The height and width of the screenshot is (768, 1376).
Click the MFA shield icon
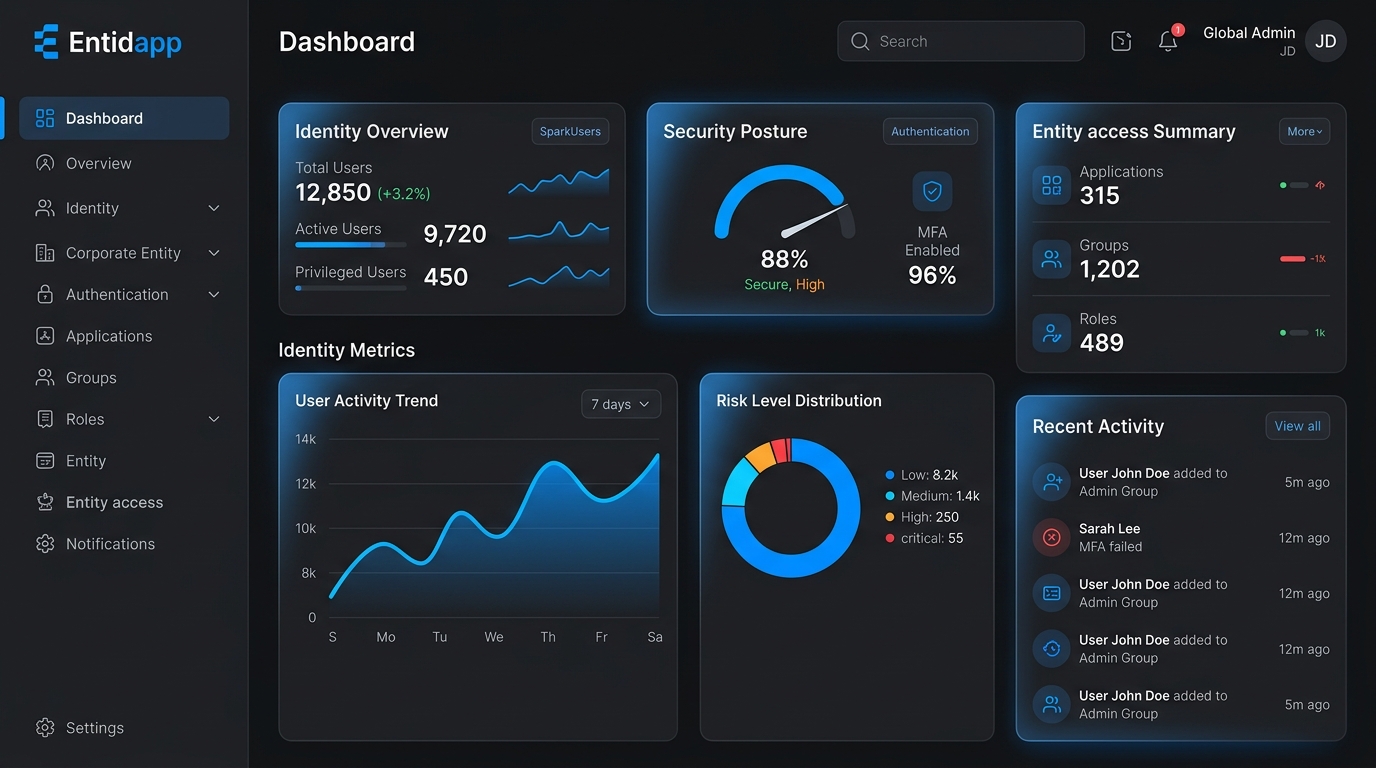pos(932,191)
